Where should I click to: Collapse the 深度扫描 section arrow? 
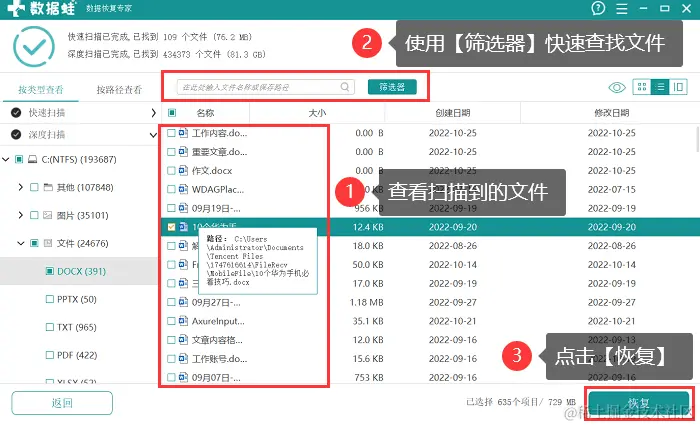(x=153, y=135)
